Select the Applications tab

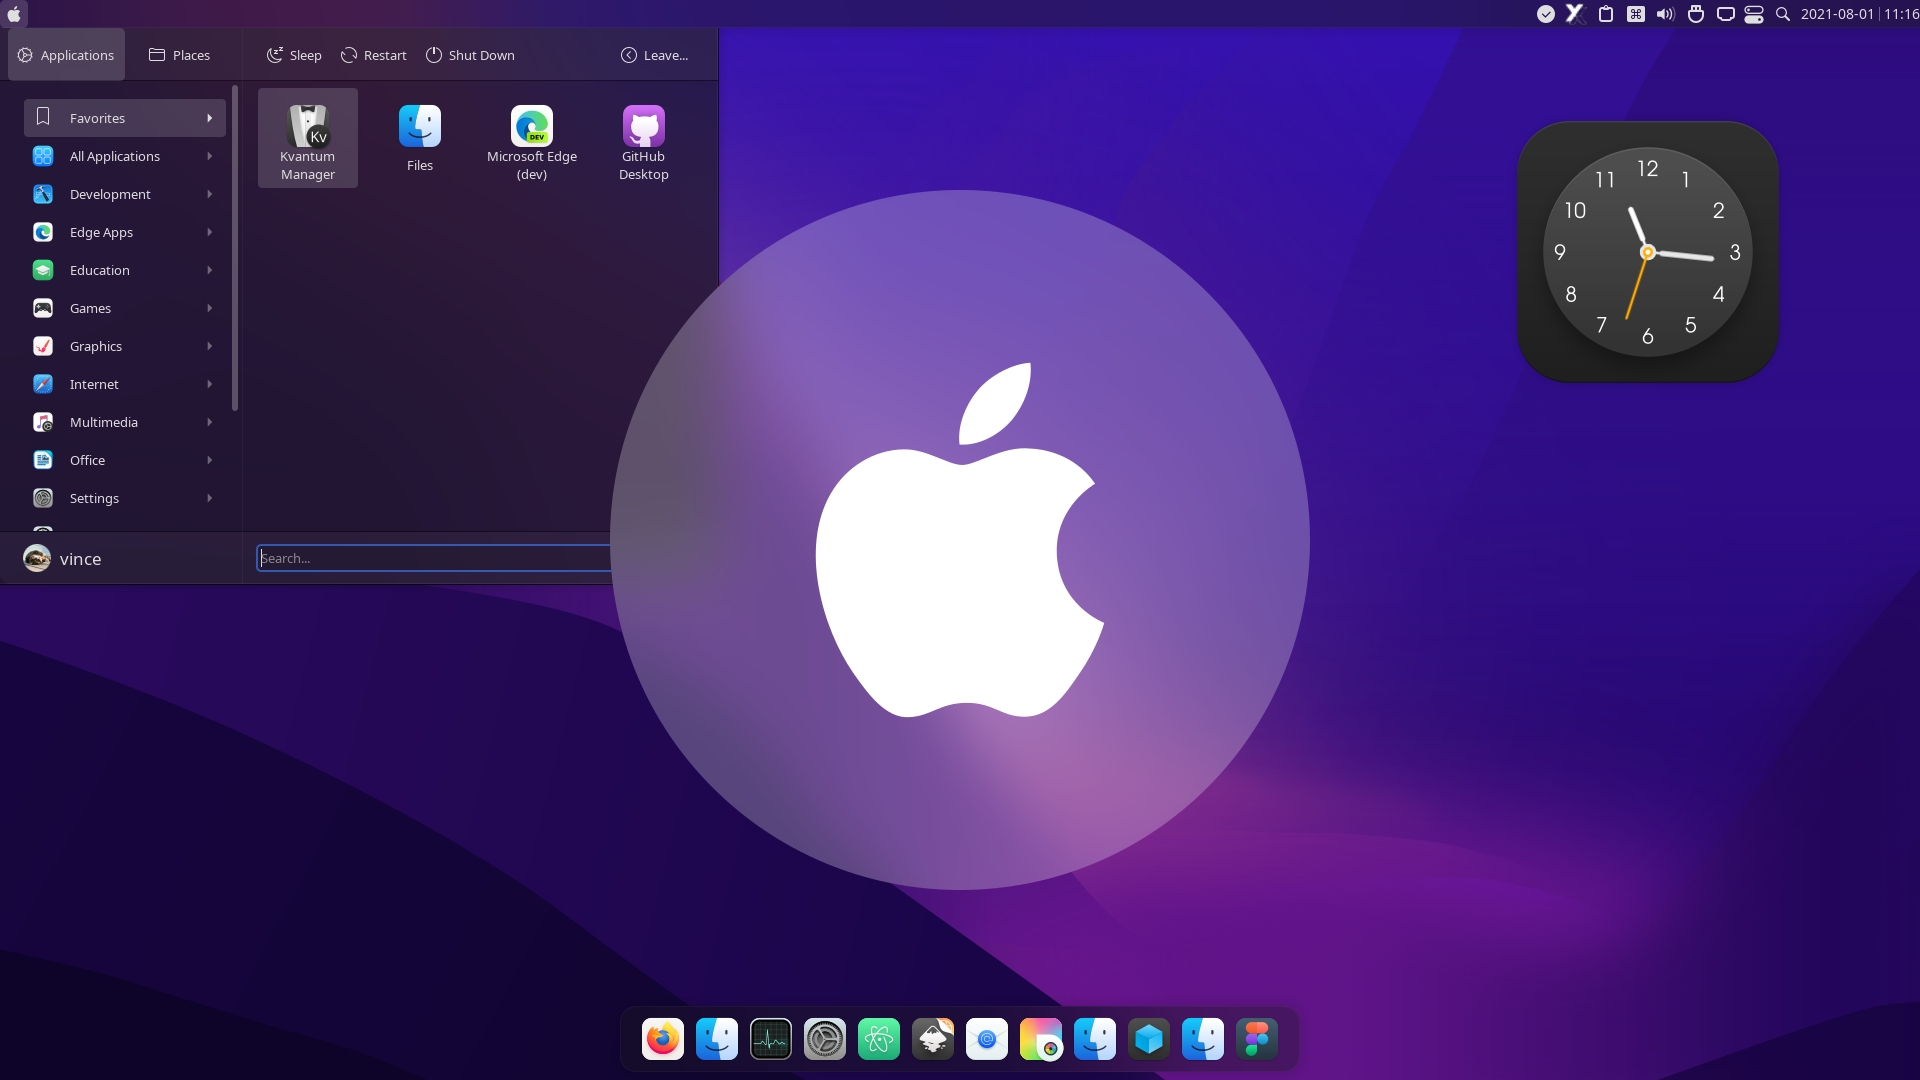66,55
